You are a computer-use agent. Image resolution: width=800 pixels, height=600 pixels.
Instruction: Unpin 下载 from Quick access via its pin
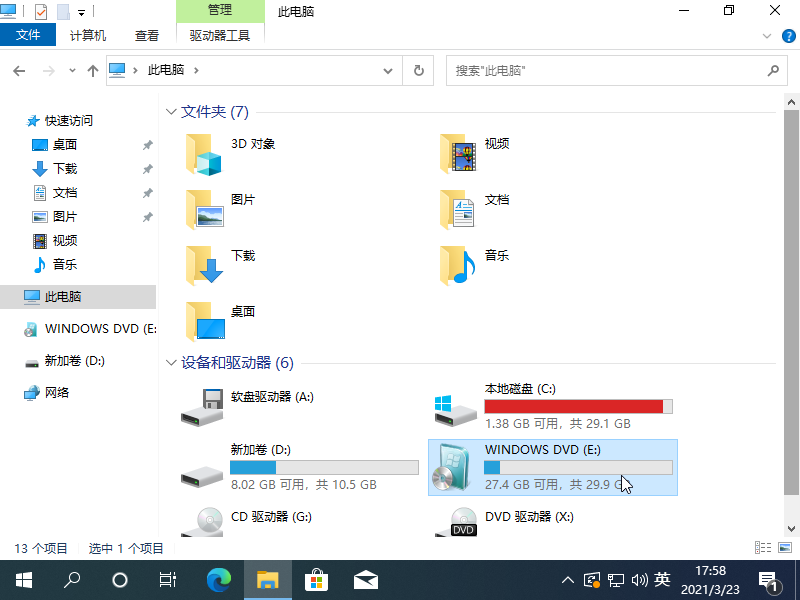(148, 168)
